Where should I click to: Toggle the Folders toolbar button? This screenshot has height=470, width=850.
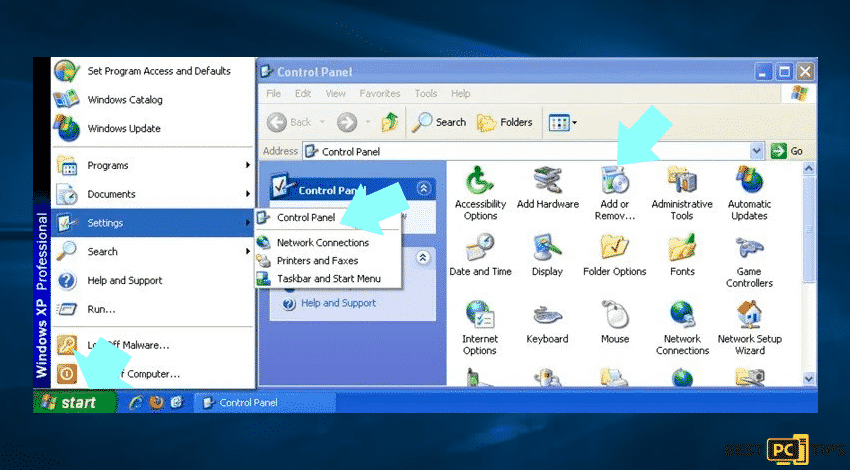pyautogui.click(x=504, y=123)
